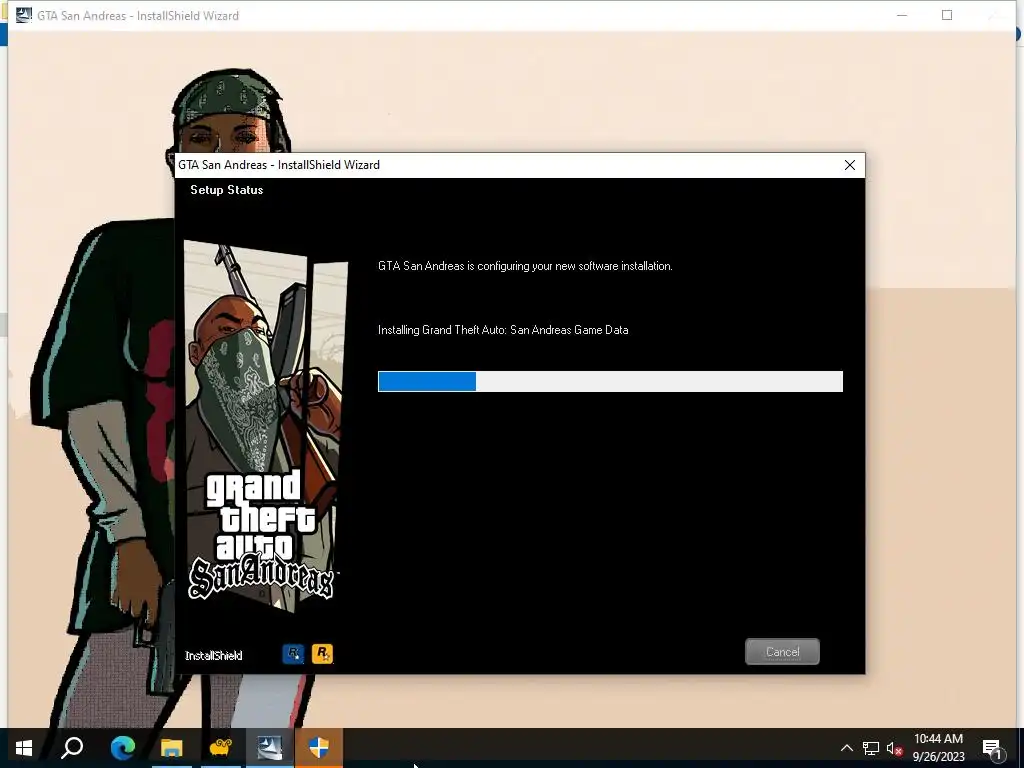Click the Grand Theft Auto cover artwork
The height and width of the screenshot is (768, 1024).
point(266,426)
